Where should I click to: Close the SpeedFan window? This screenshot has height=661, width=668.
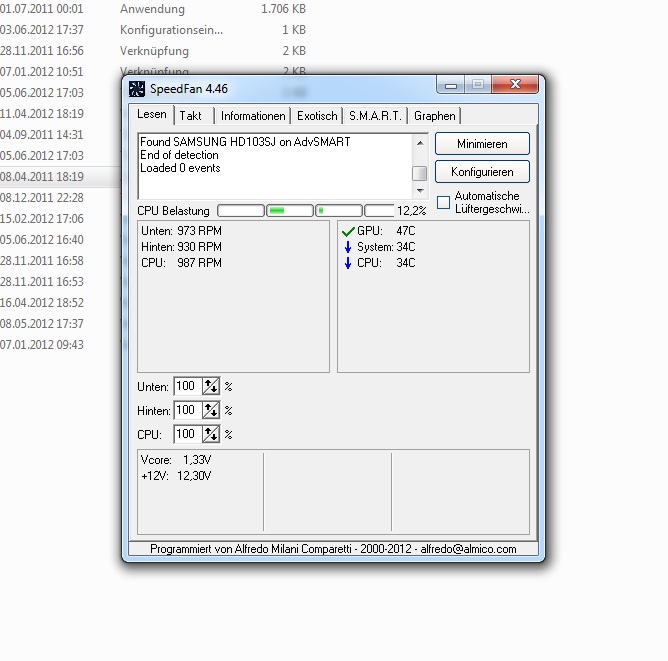pos(515,84)
